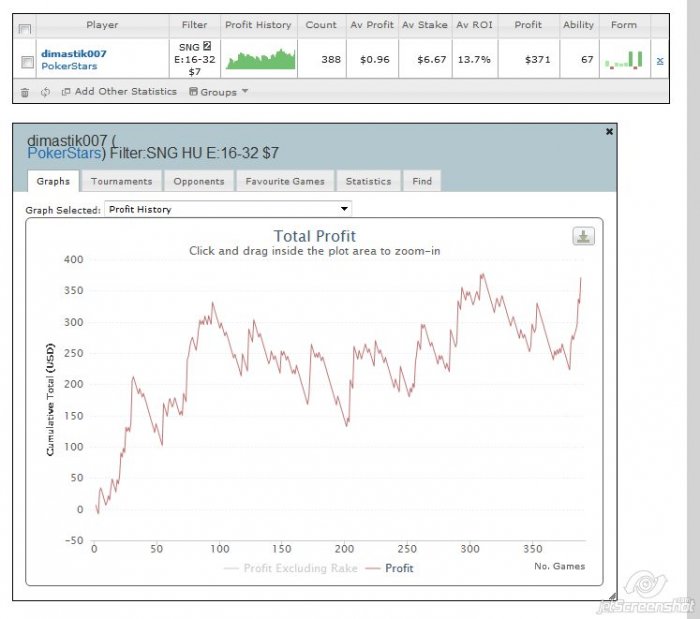
Task: Sort by Profit History column header
Action: 258,25
